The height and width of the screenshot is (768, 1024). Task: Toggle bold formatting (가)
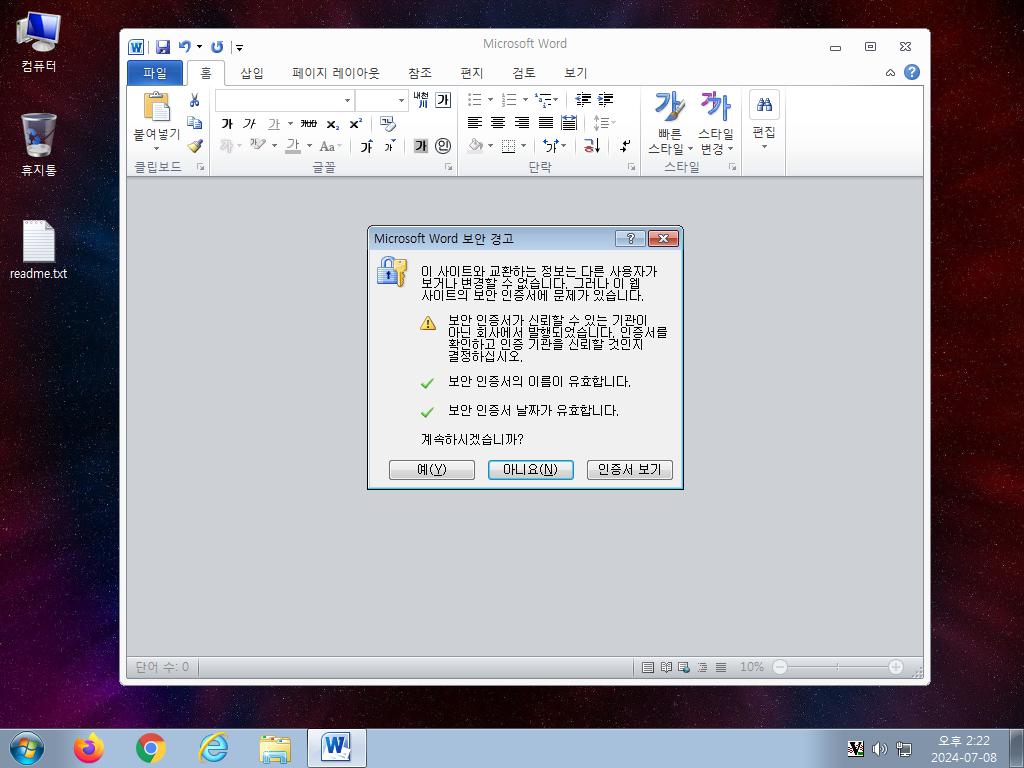click(227, 123)
